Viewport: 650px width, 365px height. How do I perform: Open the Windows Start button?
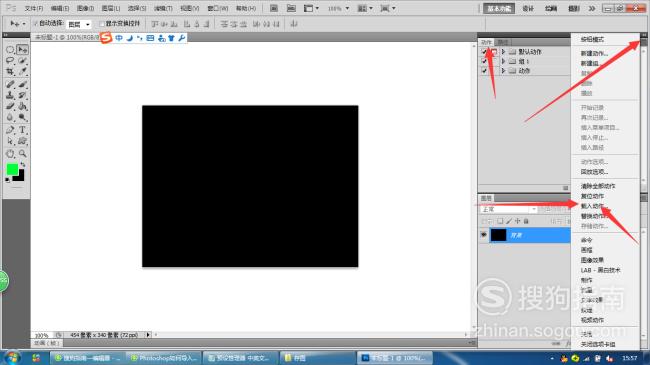(x=12, y=358)
